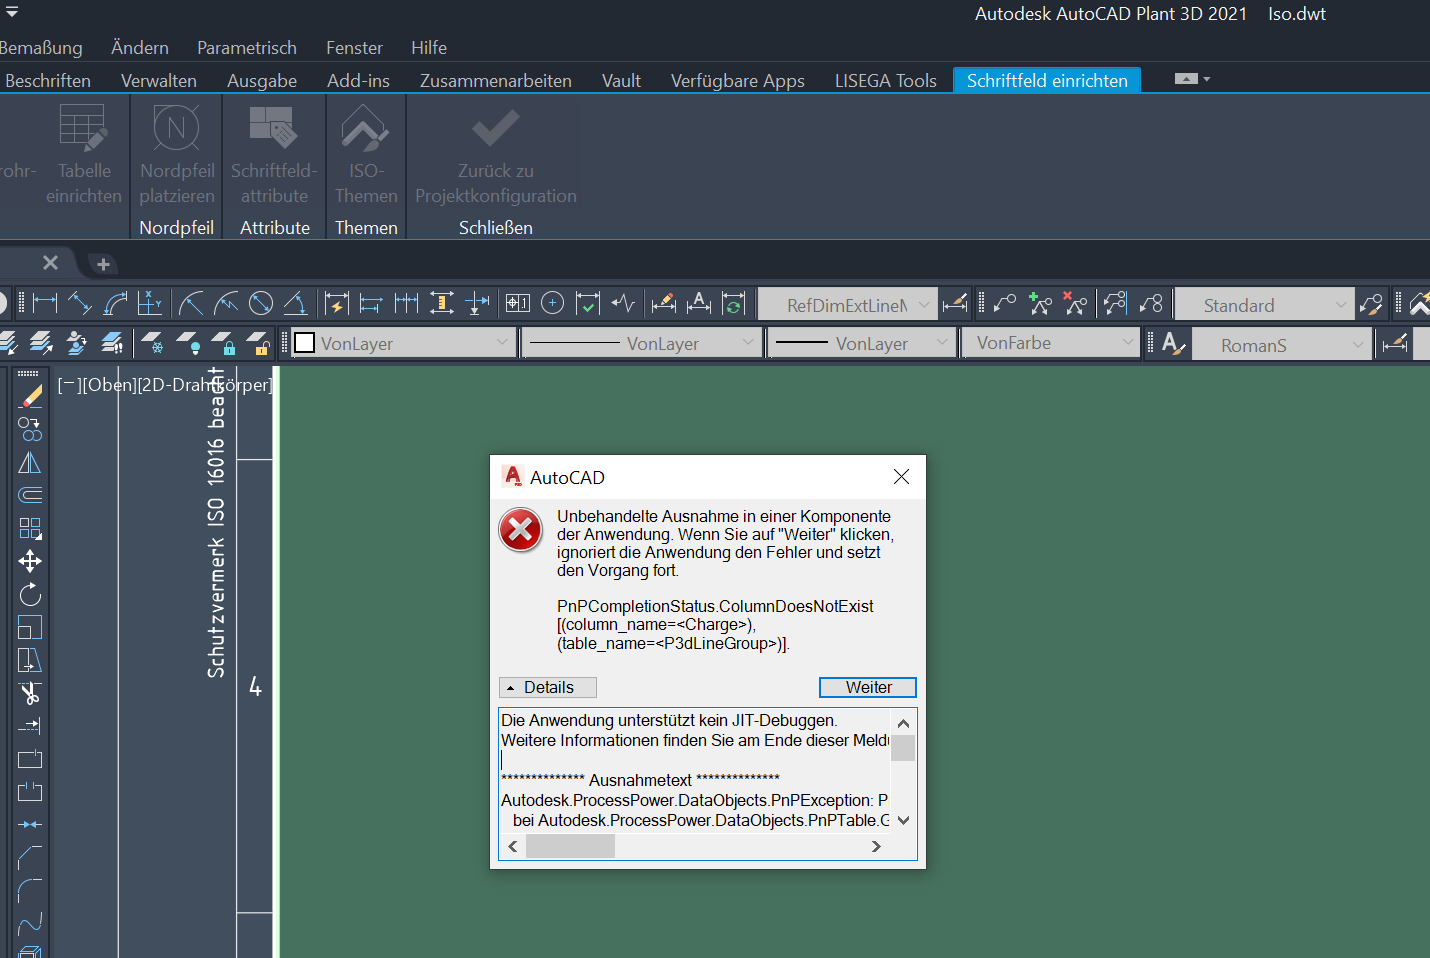
Task: Open the Verfügbare Apps ribbon tab
Action: coord(738,80)
